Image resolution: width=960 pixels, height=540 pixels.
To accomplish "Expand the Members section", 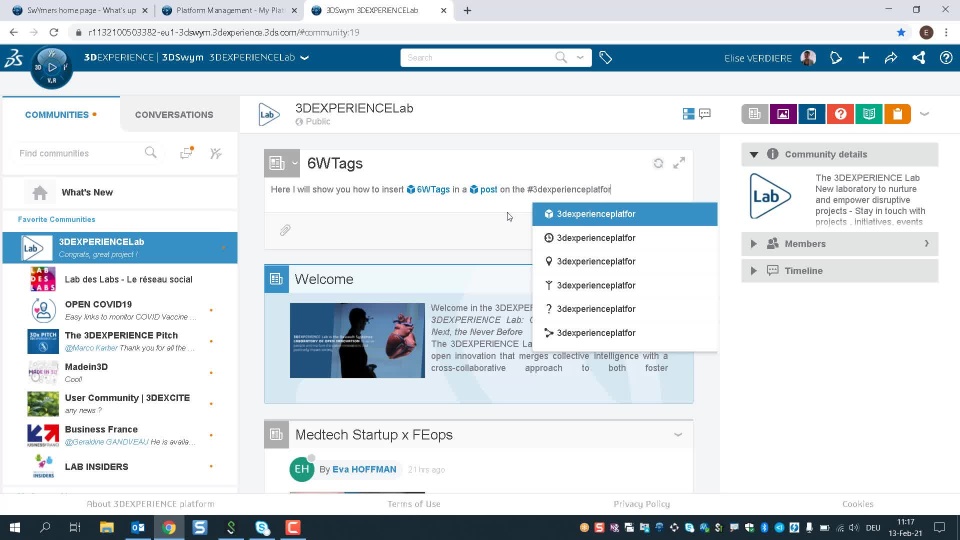I will pyautogui.click(x=754, y=244).
